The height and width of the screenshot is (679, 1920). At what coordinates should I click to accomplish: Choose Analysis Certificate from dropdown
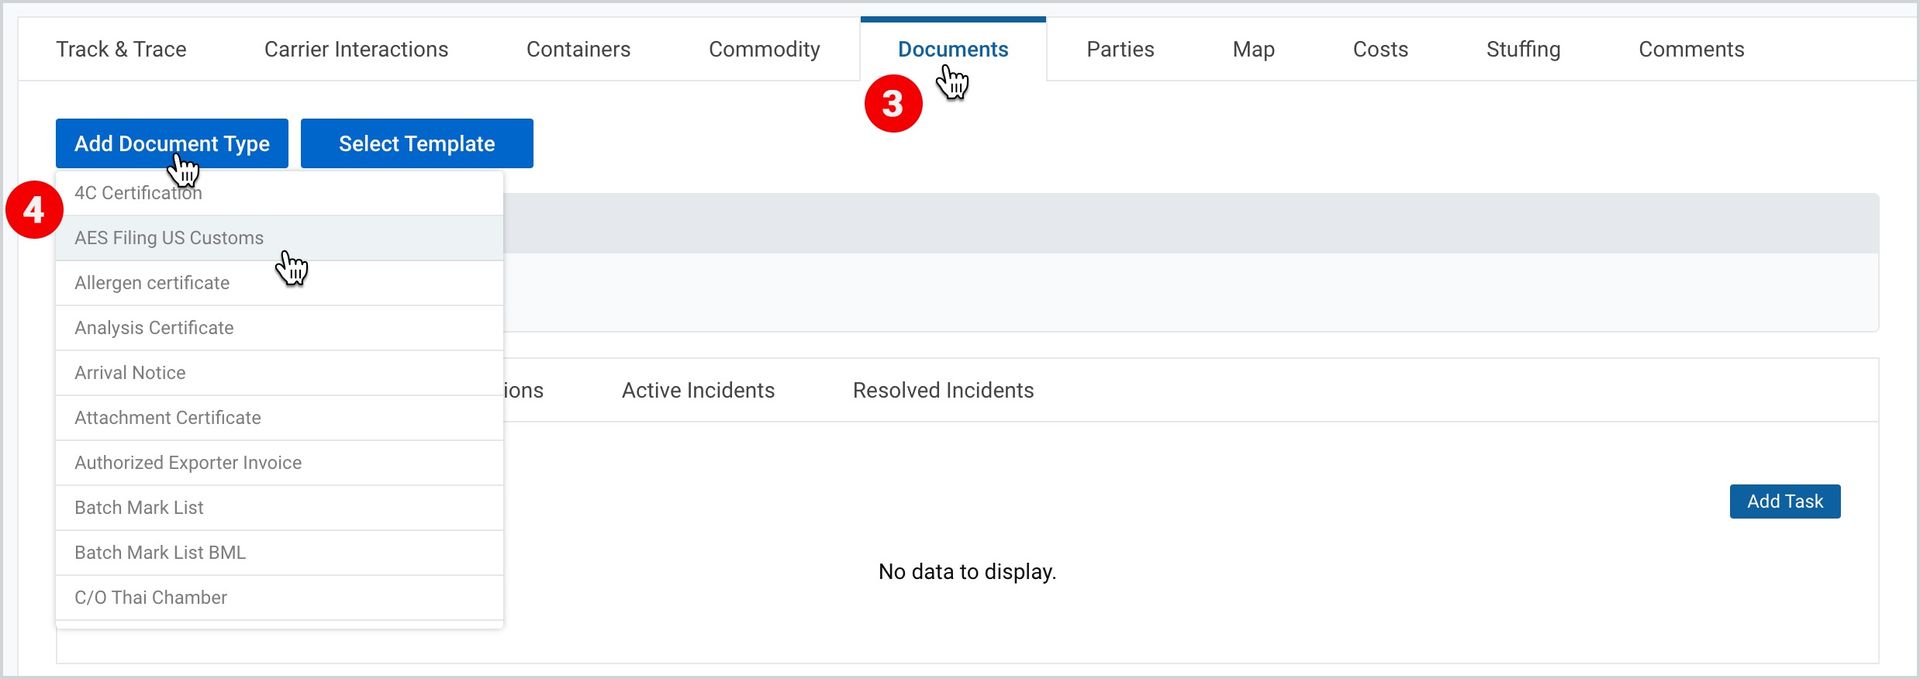[x=279, y=328]
